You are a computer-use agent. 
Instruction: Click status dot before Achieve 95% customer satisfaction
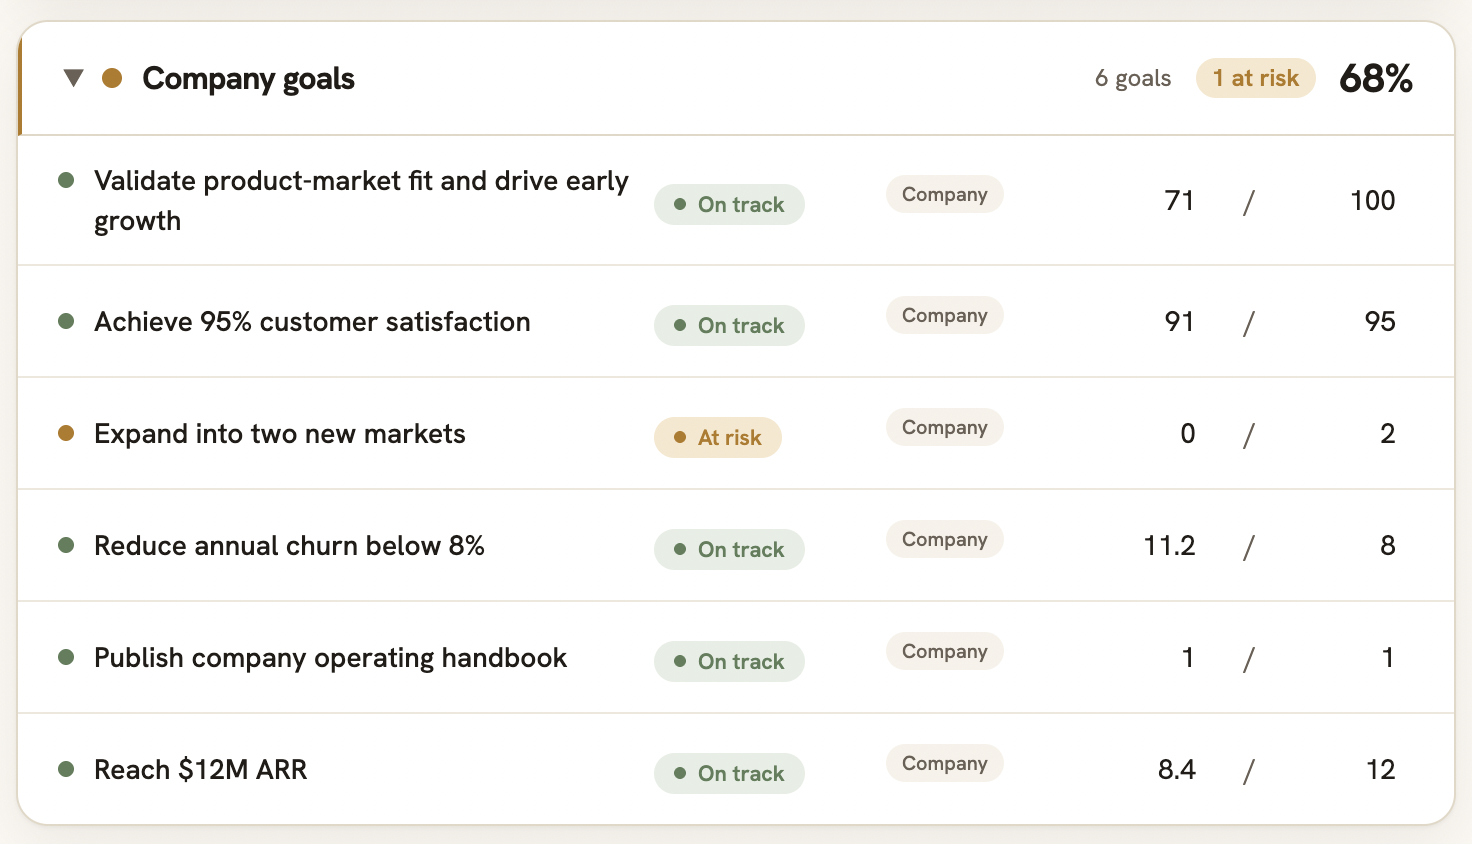pos(66,321)
